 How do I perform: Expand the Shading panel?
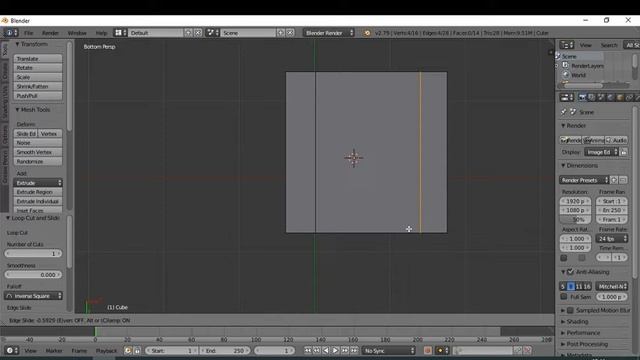(x=575, y=322)
